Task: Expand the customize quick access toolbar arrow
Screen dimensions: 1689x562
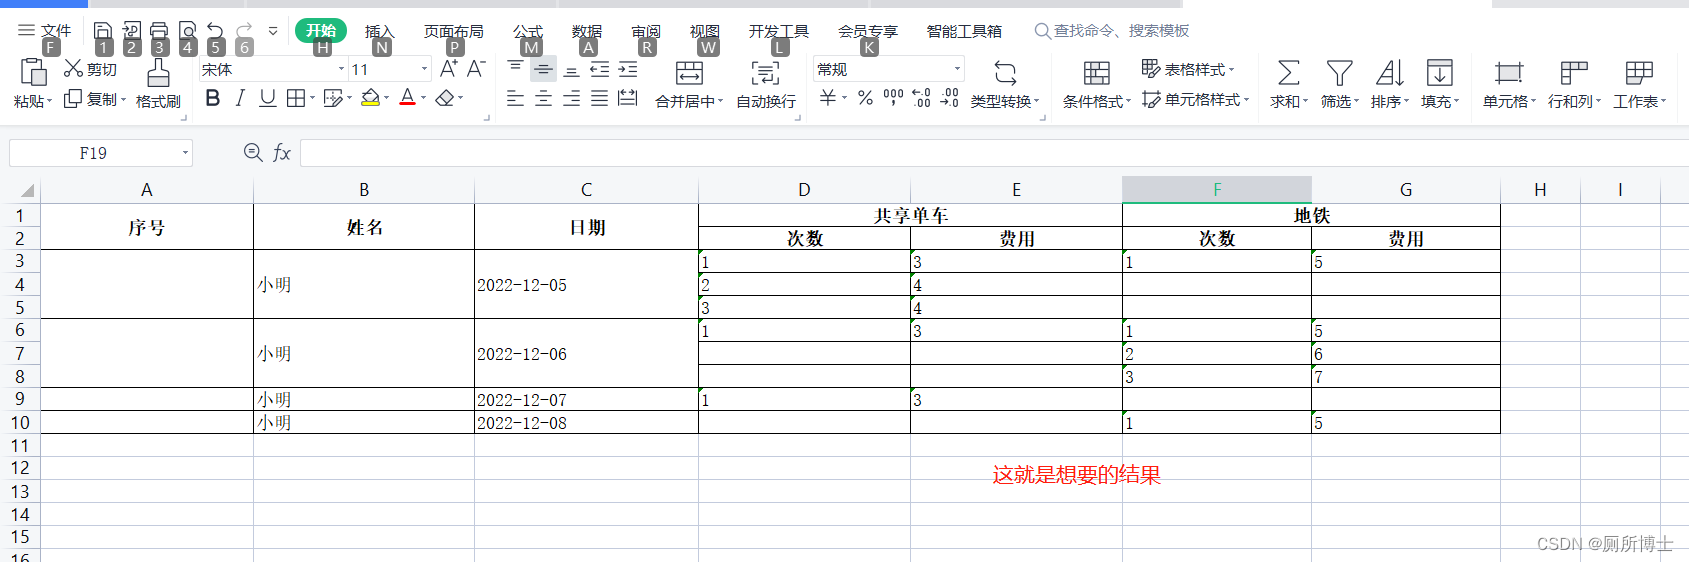Action: coord(273,31)
